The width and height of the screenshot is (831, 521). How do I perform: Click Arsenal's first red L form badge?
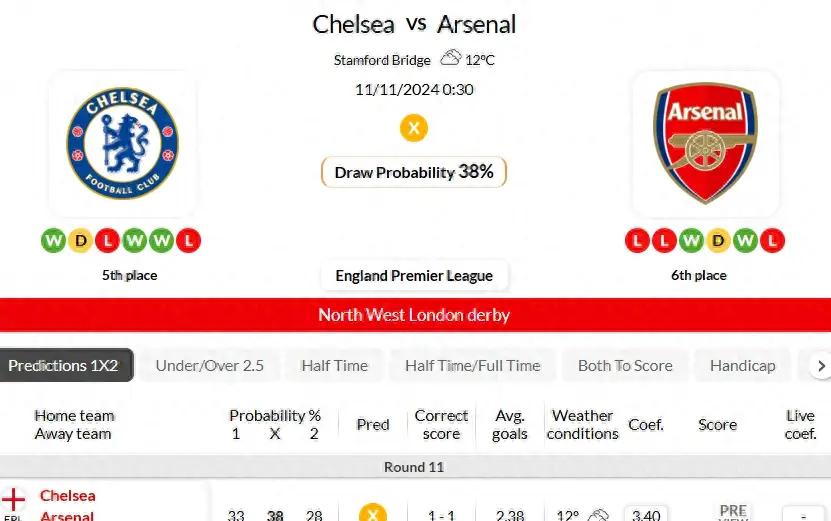(638, 241)
